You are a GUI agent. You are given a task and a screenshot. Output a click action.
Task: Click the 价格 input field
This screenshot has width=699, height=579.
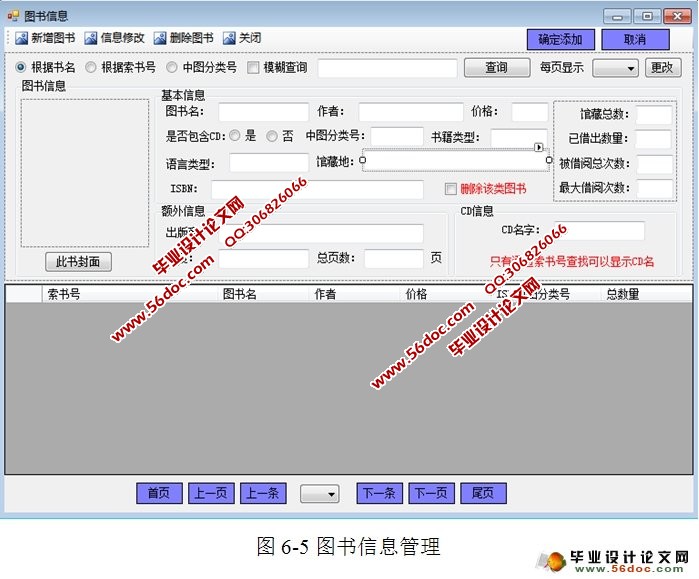coord(530,112)
